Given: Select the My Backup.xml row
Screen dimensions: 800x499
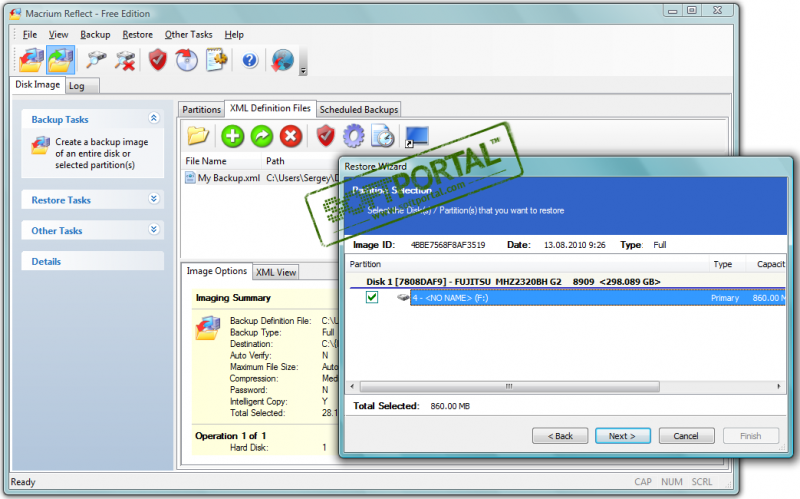Looking at the screenshot, I should [261, 178].
